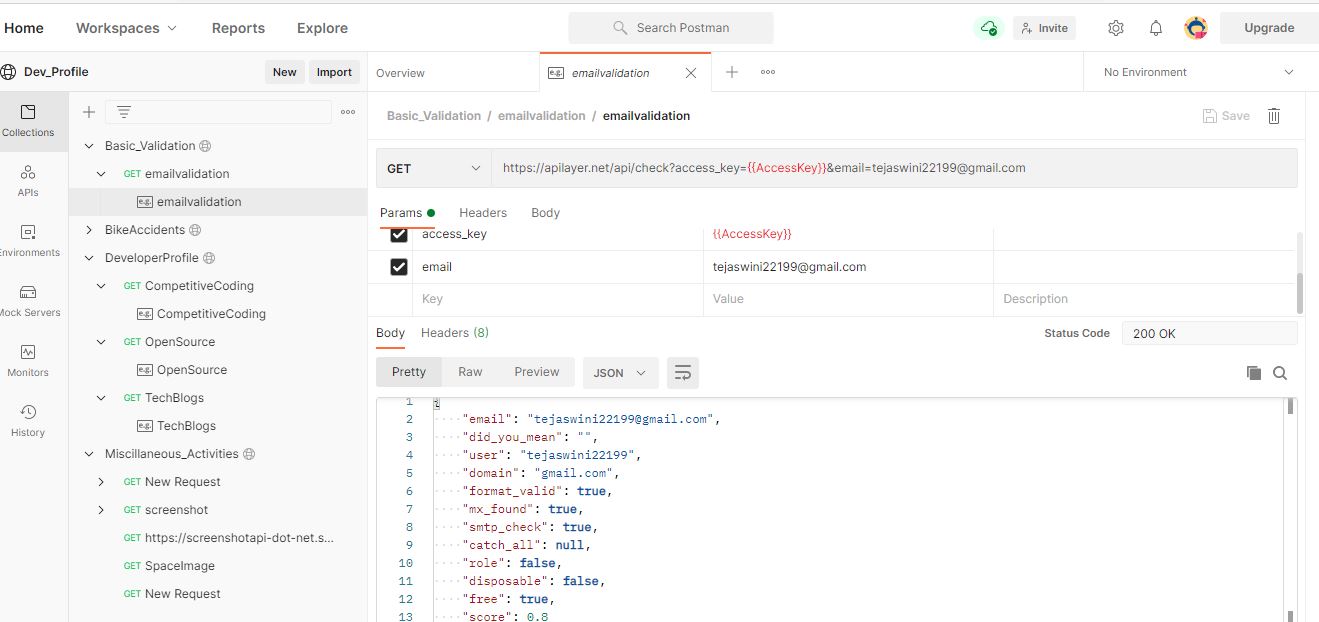Click the request URL field
The height and width of the screenshot is (622, 1319).
point(894,168)
